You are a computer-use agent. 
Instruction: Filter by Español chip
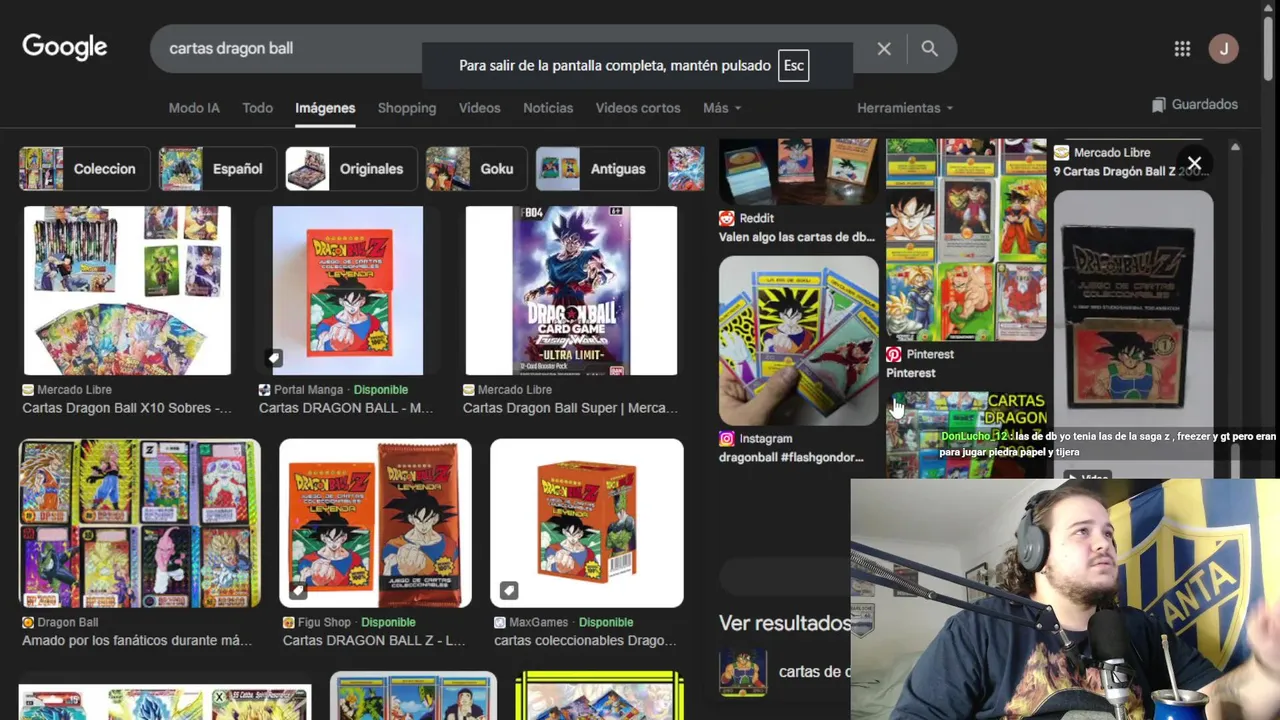pyautogui.click(x=217, y=169)
